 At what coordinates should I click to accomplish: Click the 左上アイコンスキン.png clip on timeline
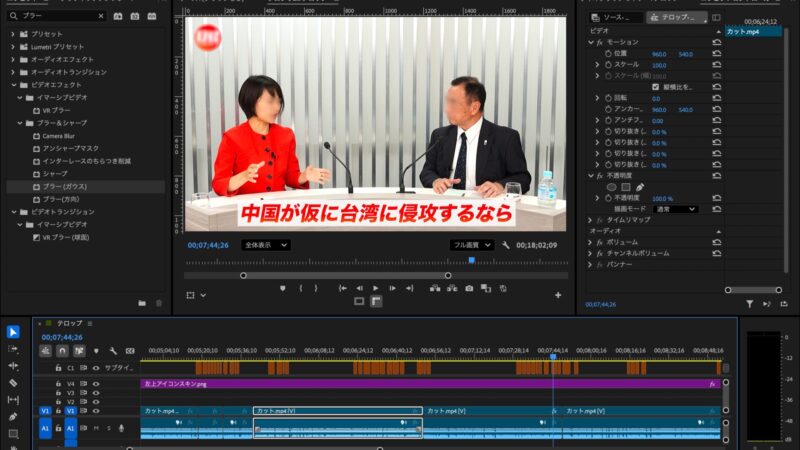pos(430,383)
